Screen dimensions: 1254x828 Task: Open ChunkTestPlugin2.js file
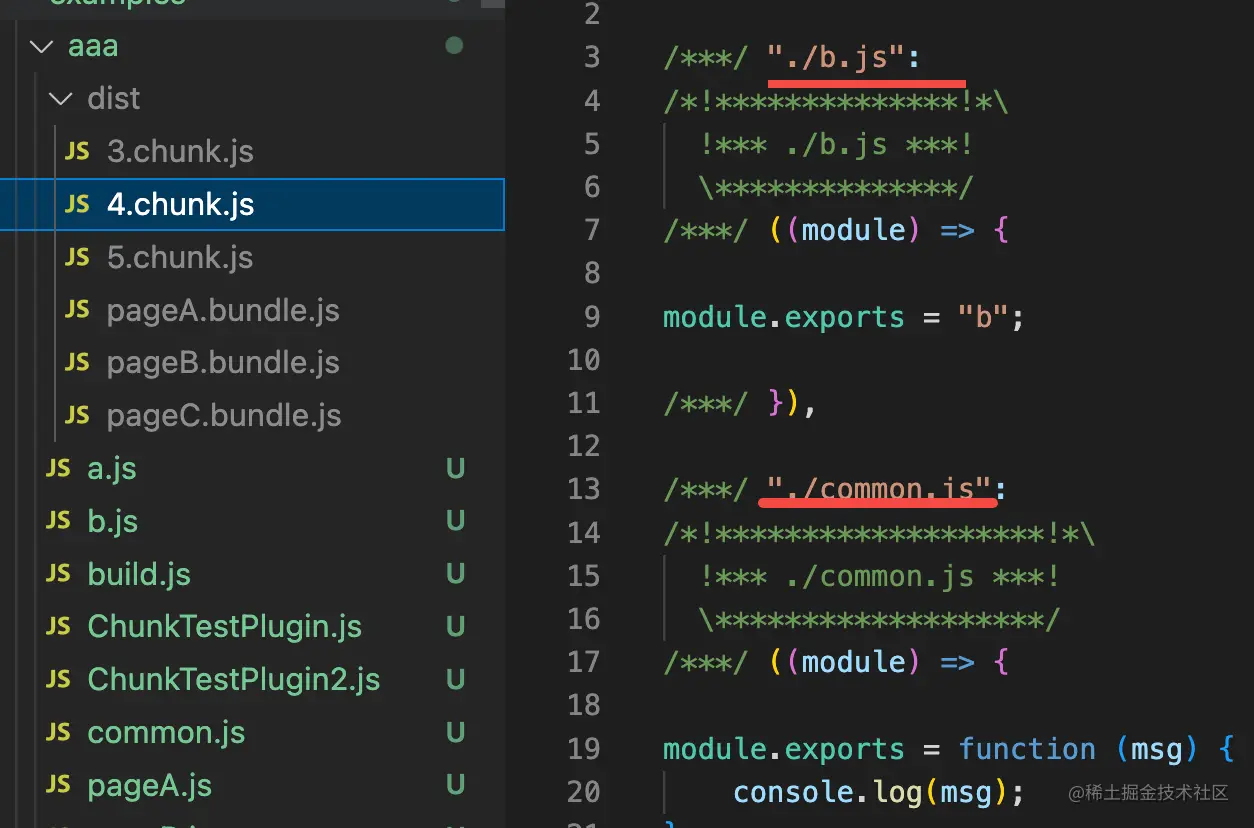point(234,679)
